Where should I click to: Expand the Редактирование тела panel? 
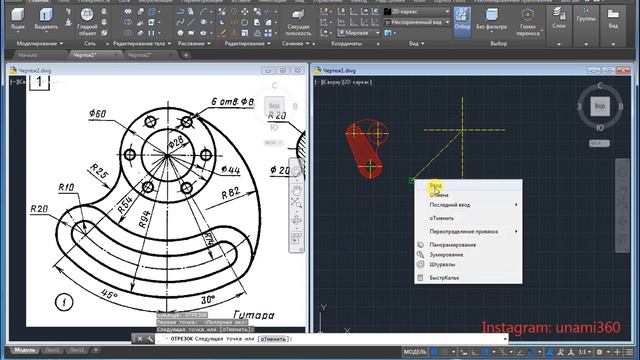coord(142,43)
